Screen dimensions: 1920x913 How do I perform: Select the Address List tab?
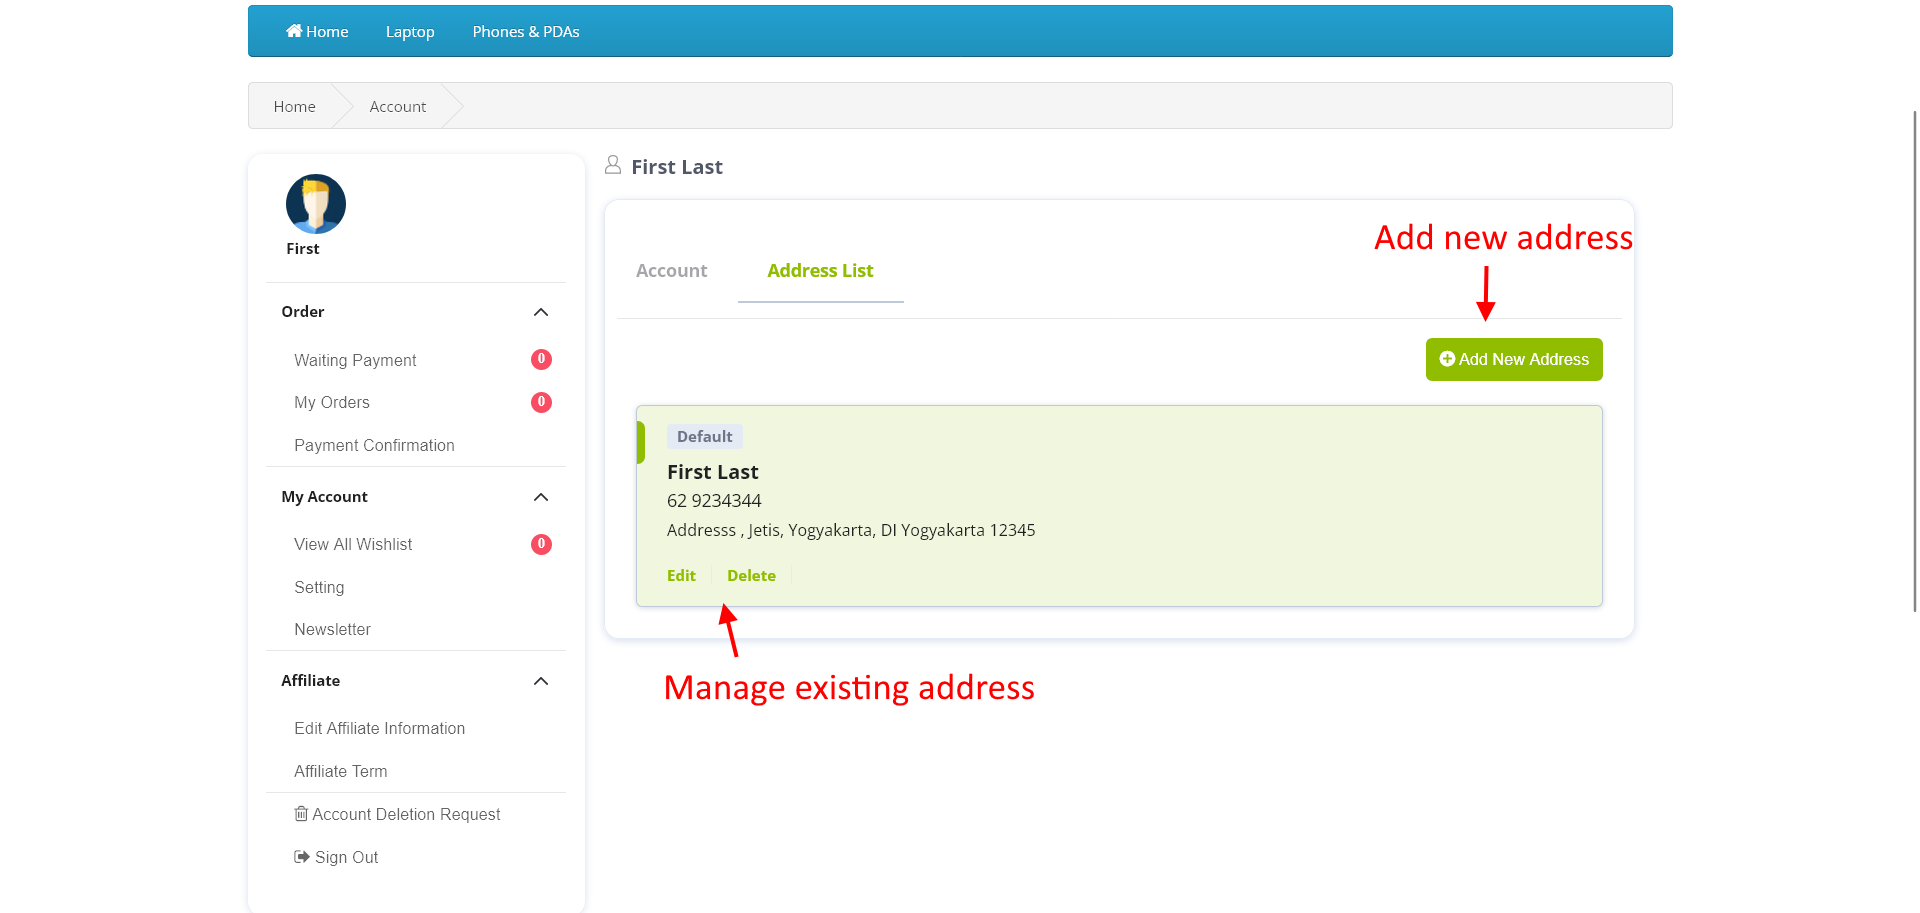(820, 270)
